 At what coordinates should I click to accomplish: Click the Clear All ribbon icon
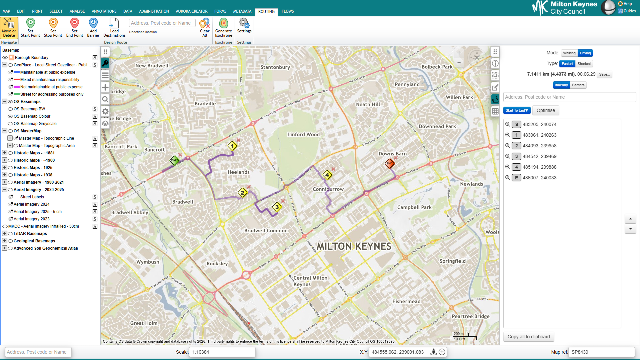[204, 23]
